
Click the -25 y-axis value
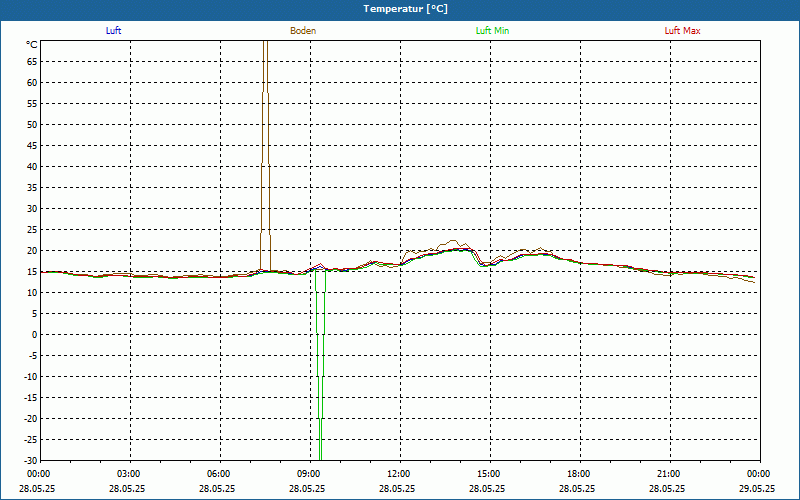pos(31,440)
